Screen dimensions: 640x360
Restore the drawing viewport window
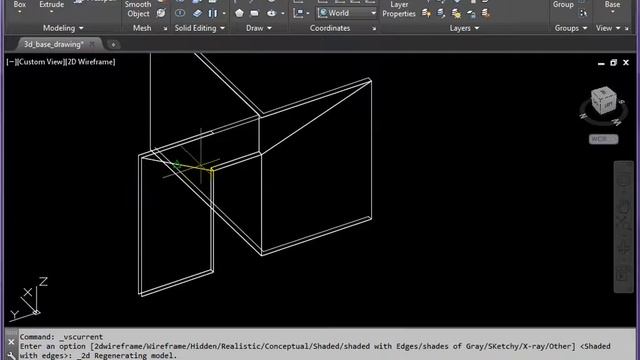[613, 63]
